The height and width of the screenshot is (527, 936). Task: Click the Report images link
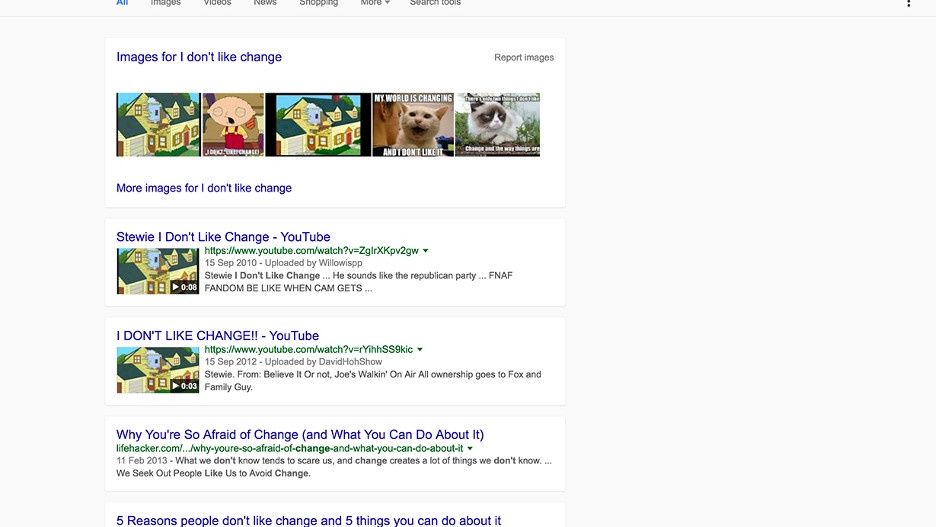(x=524, y=57)
